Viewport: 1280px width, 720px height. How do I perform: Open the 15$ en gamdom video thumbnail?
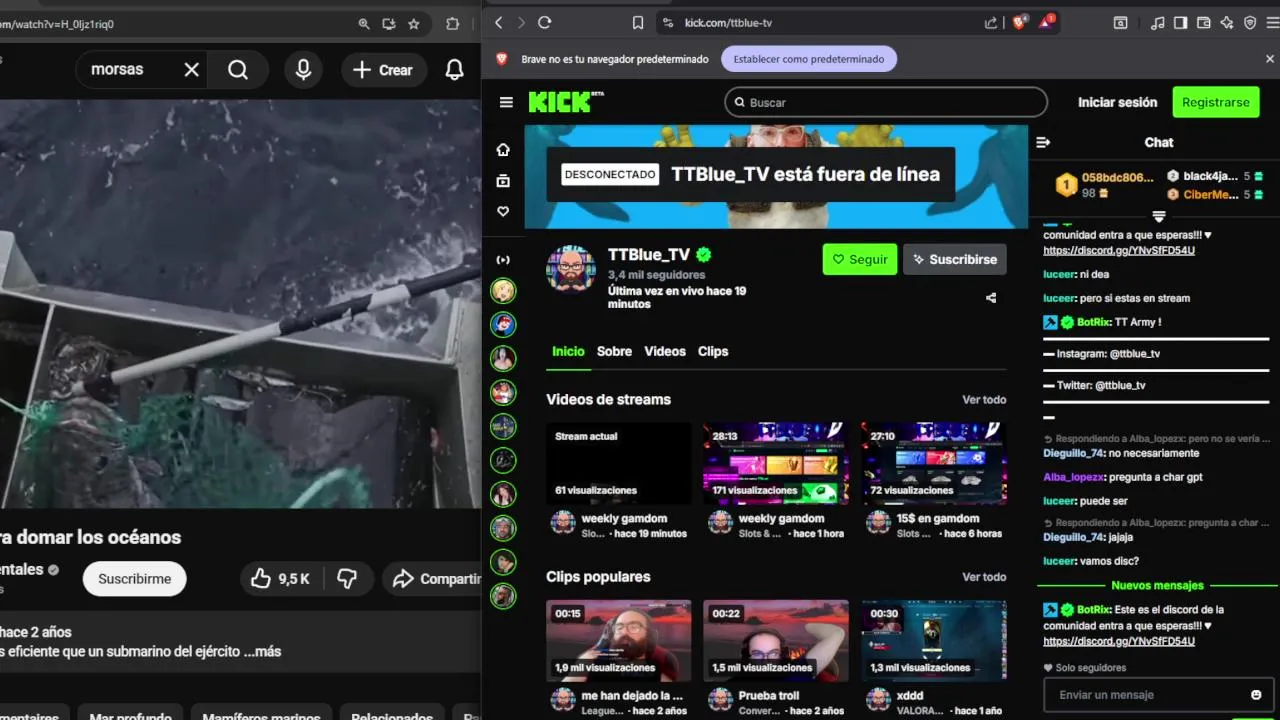click(934, 463)
